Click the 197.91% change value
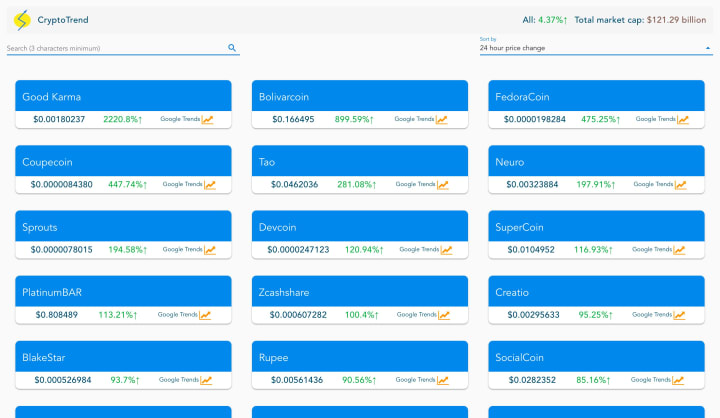720x418 pixels. (x=596, y=185)
